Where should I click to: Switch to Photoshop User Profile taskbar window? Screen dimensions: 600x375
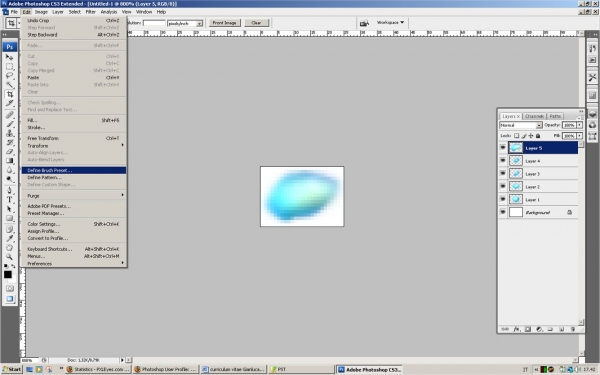[x=165, y=369]
